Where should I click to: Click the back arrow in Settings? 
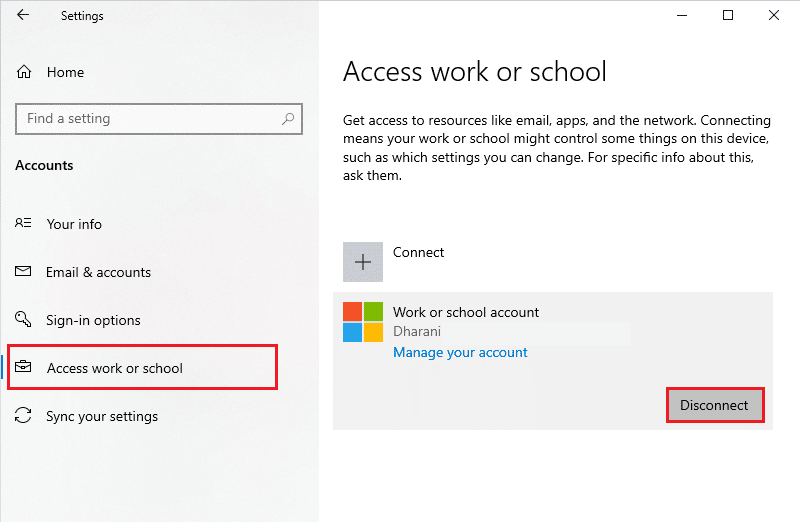pyautogui.click(x=23, y=15)
